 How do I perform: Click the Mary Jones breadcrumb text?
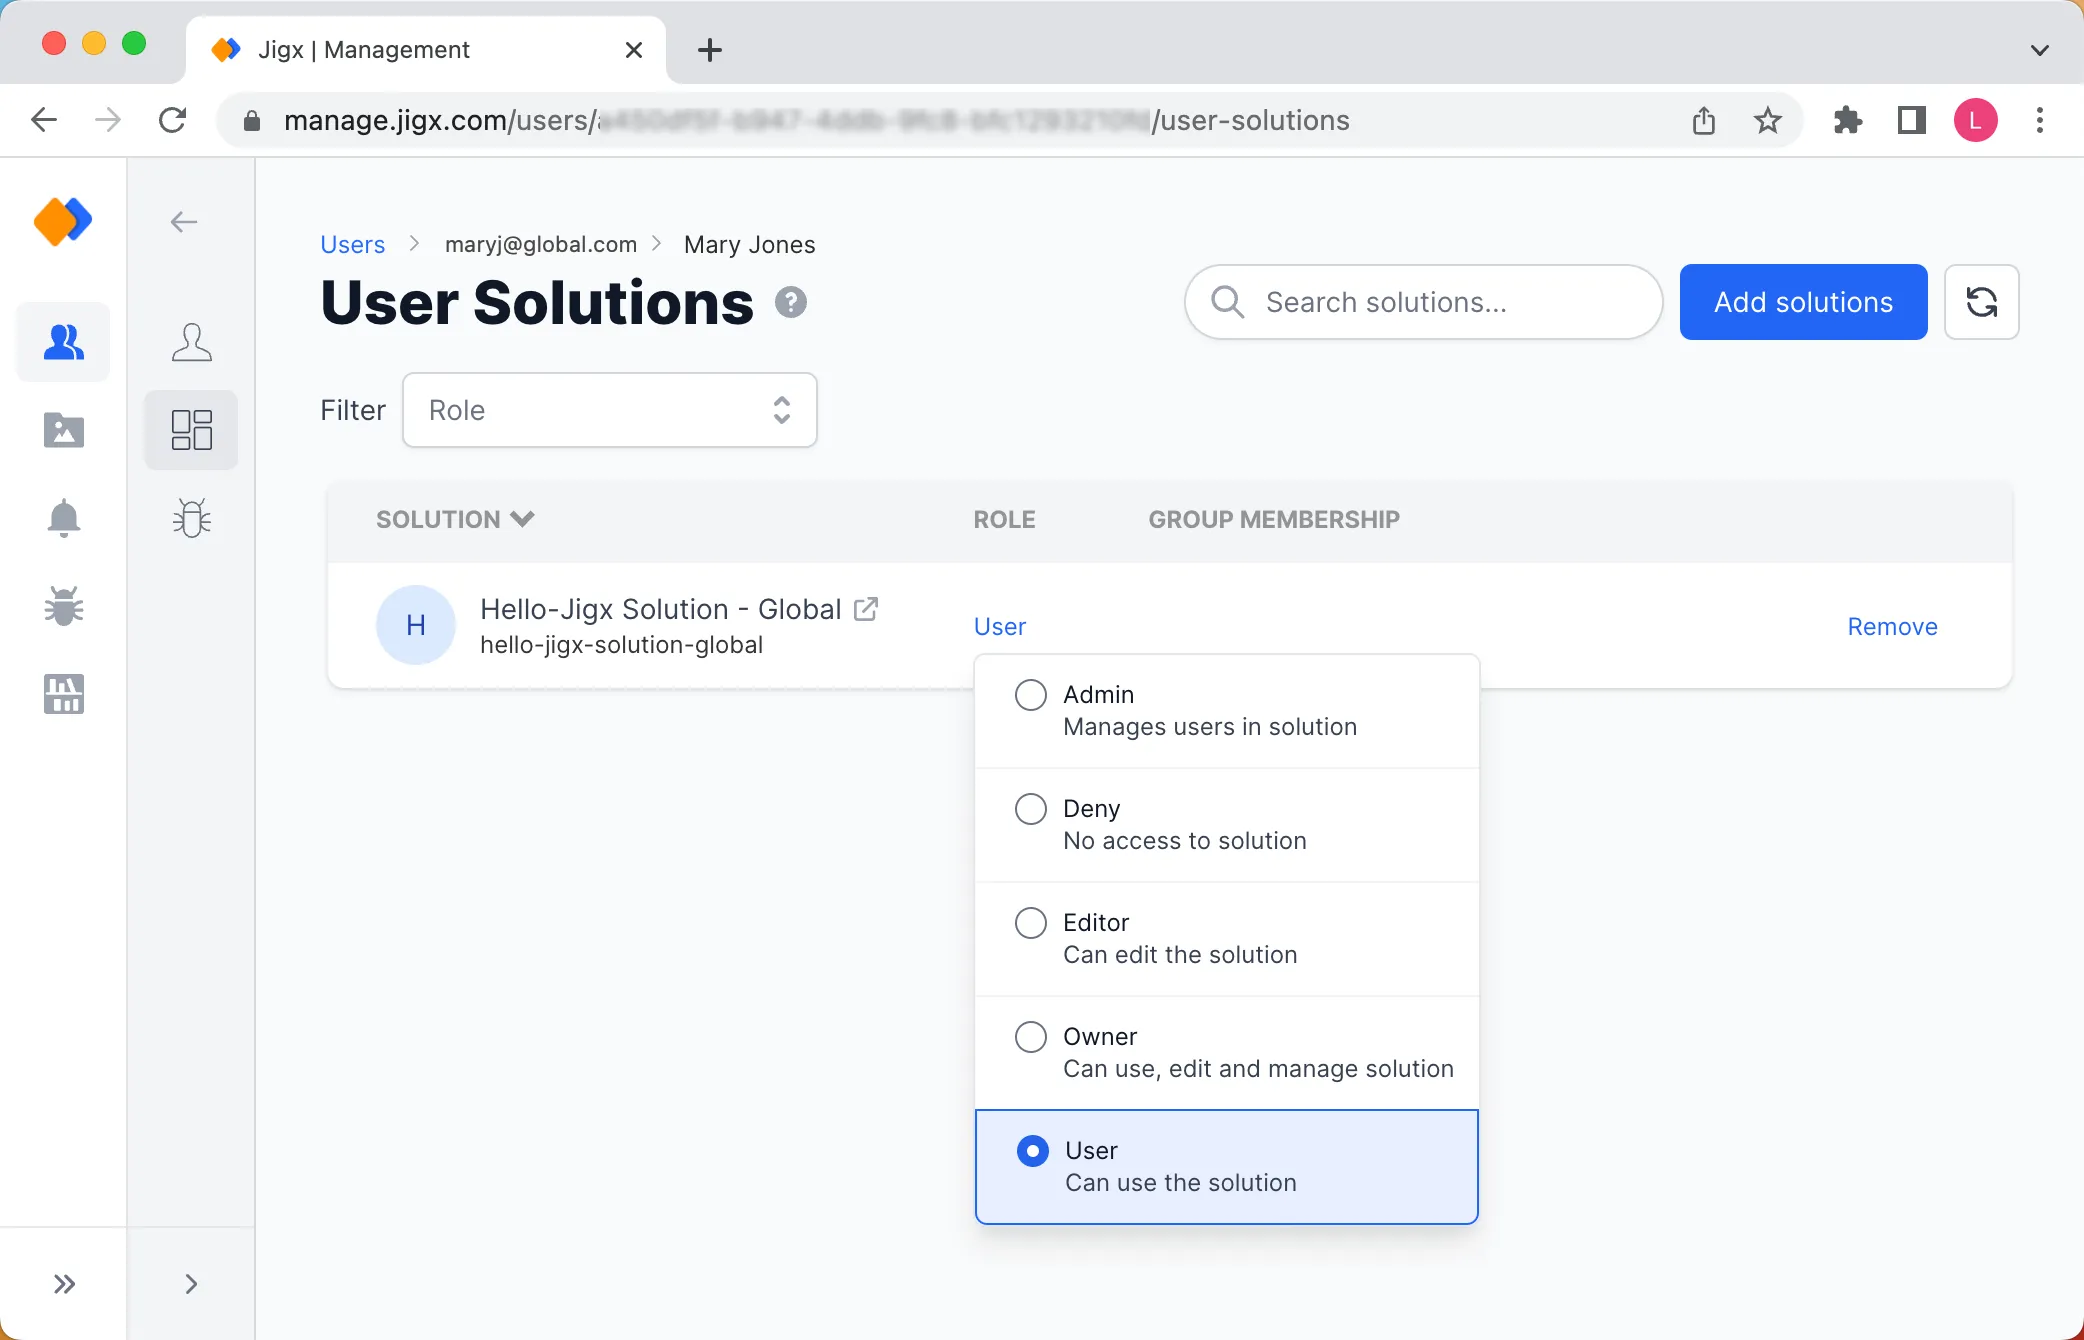pyautogui.click(x=750, y=245)
